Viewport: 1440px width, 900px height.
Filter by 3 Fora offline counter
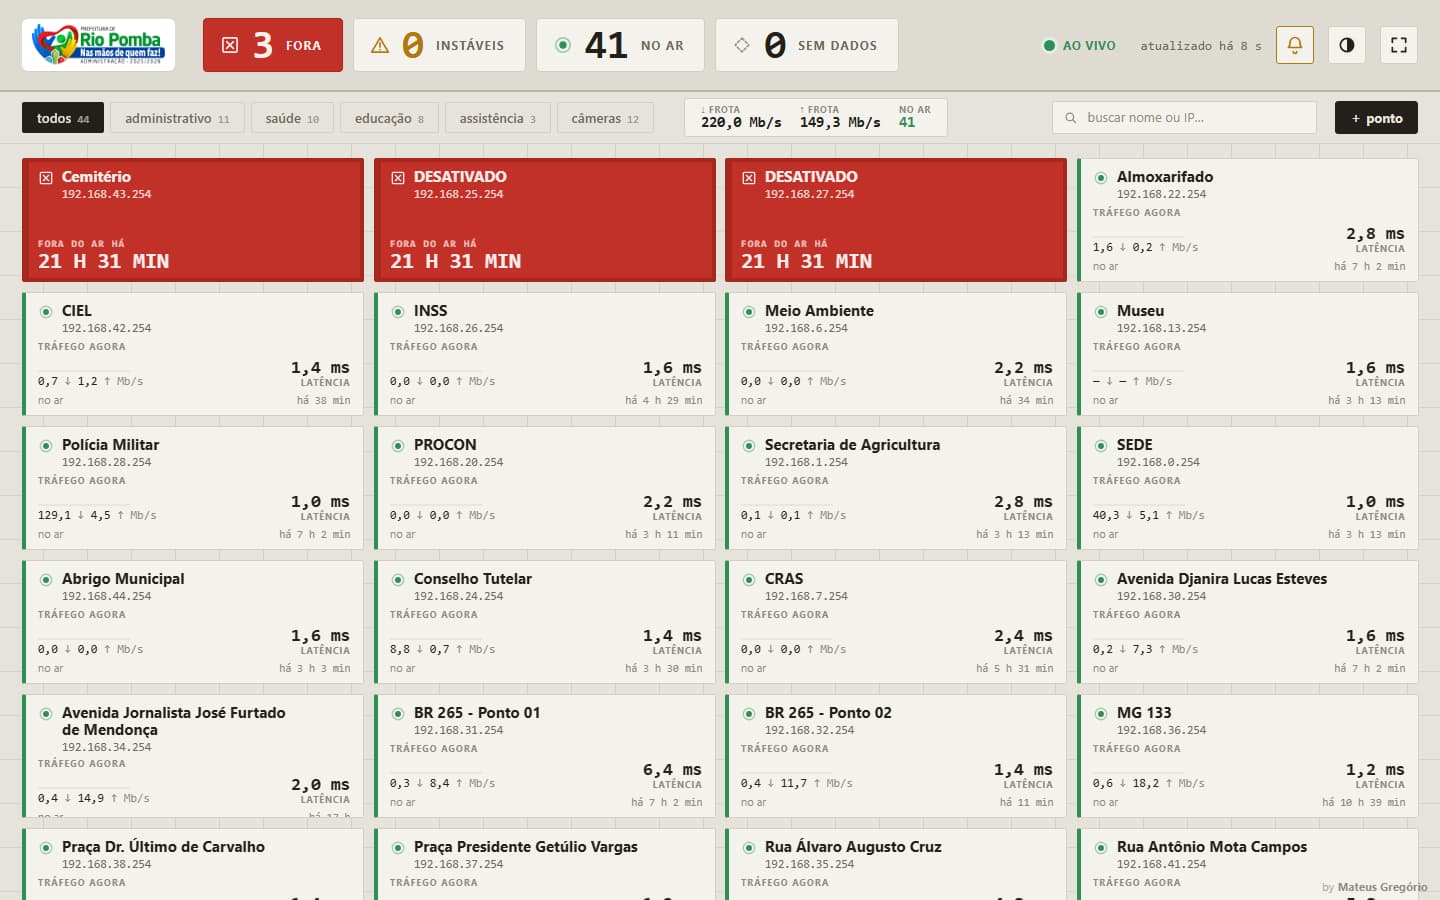point(273,45)
